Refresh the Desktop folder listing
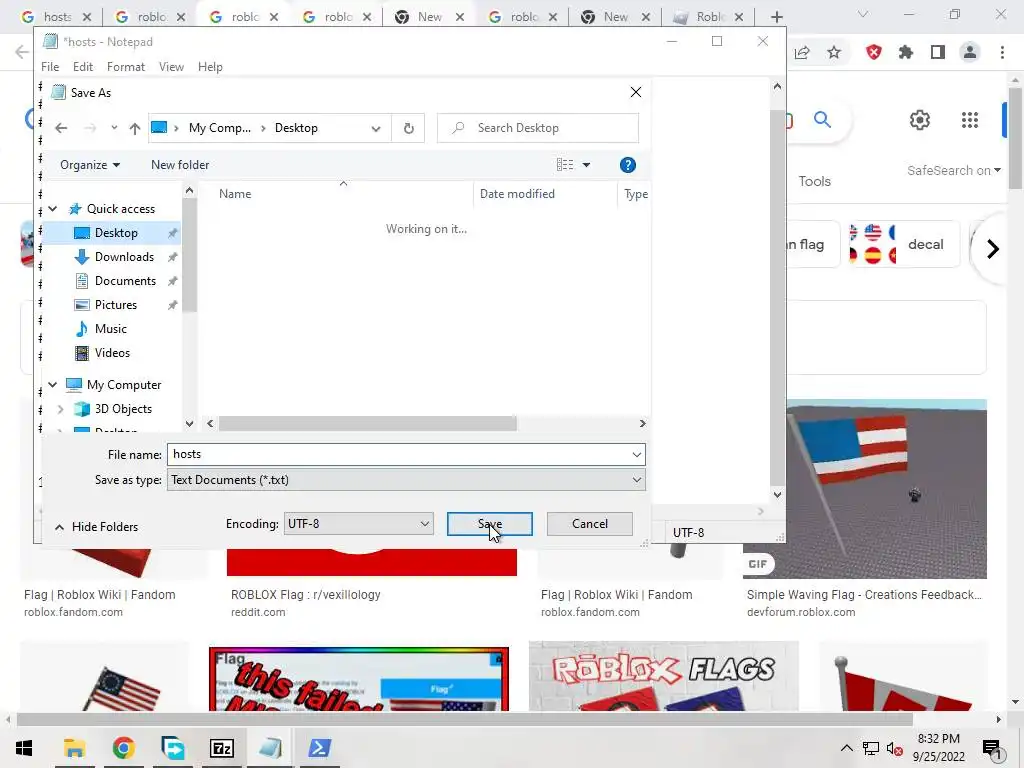 [409, 128]
